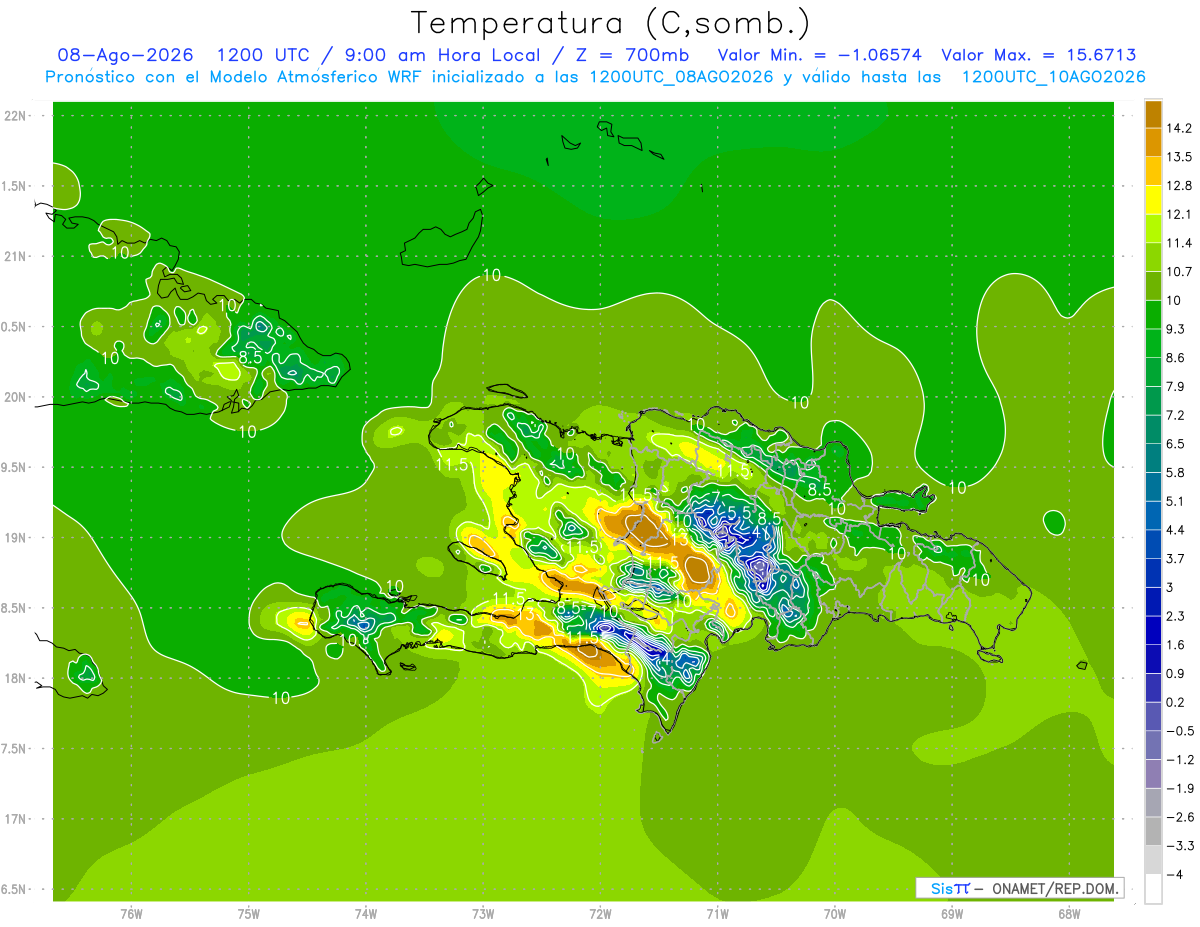Pick the gray legend color between -3.3 and -2.6
Image resolution: width=1200 pixels, height=927 pixels.
(1153, 831)
